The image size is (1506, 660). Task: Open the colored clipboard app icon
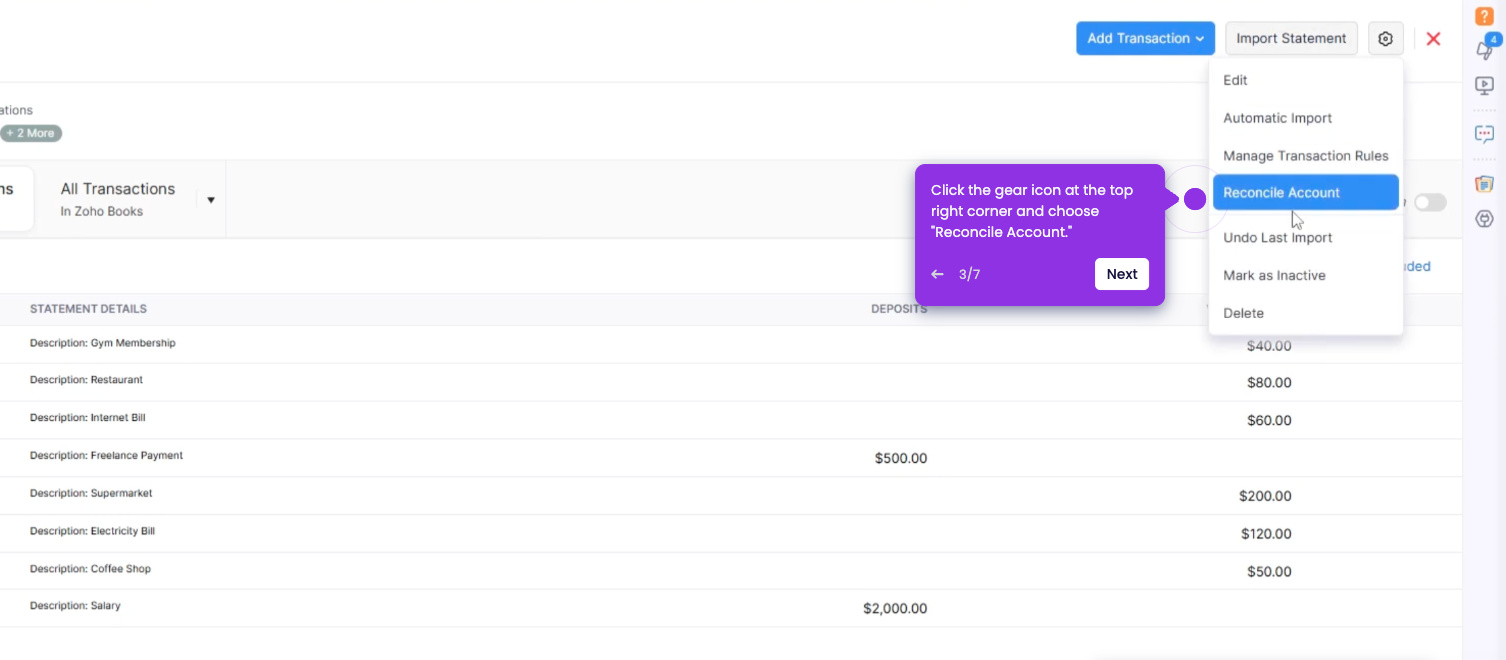tap(1484, 184)
